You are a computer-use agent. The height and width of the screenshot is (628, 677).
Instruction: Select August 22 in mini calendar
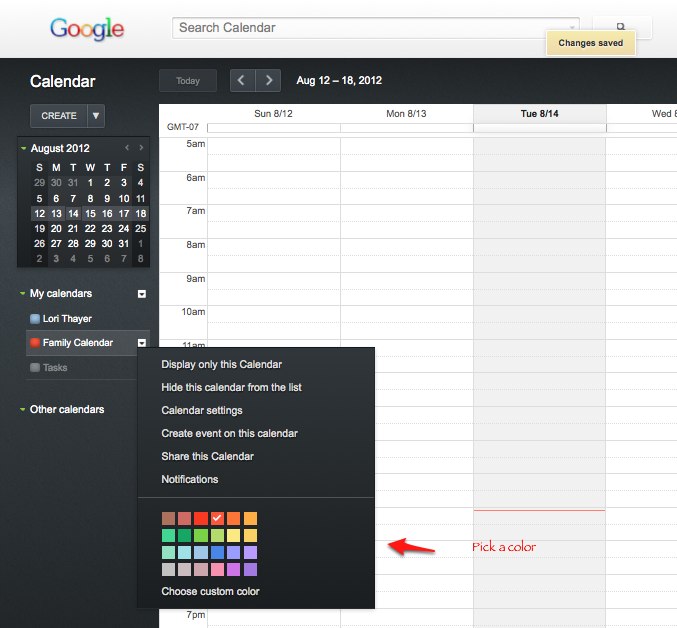90,229
